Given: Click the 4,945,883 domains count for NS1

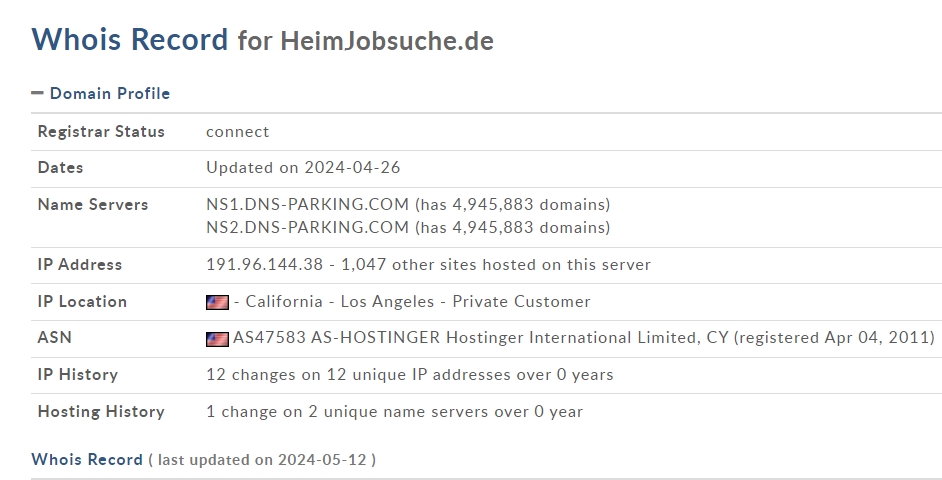Looking at the screenshot, I should point(512,204).
